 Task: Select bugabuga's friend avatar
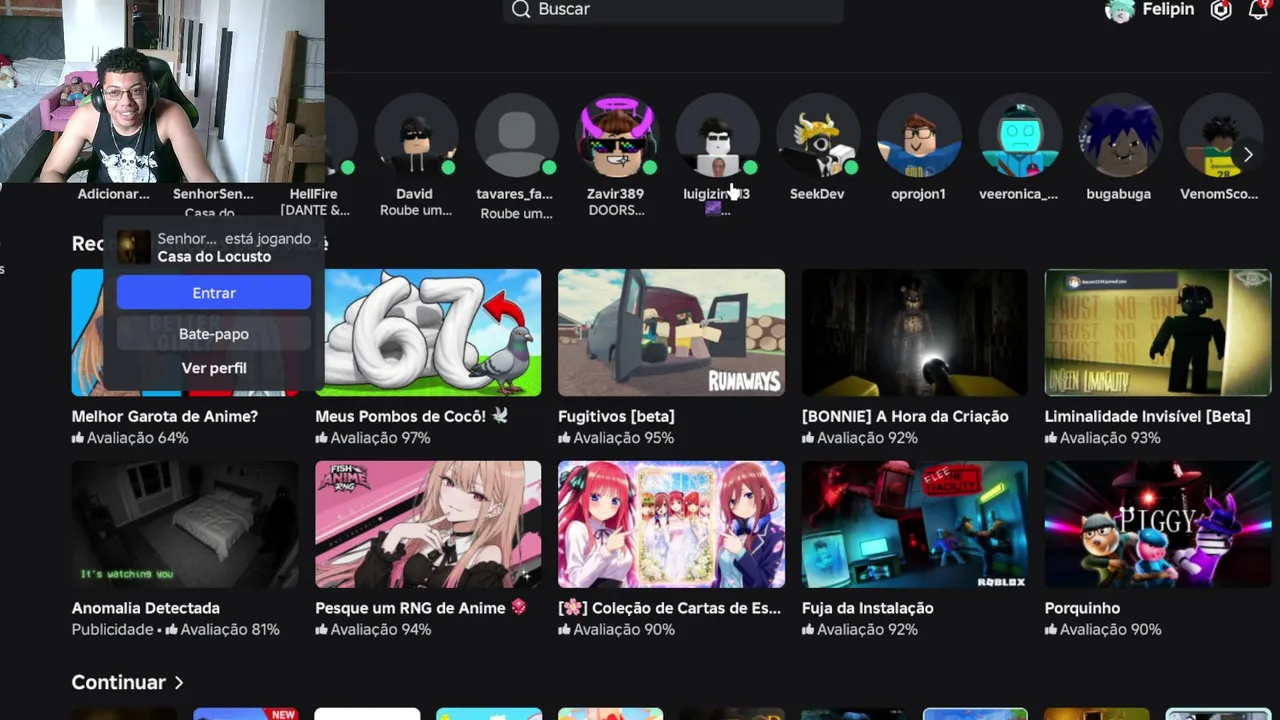point(1120,136)
